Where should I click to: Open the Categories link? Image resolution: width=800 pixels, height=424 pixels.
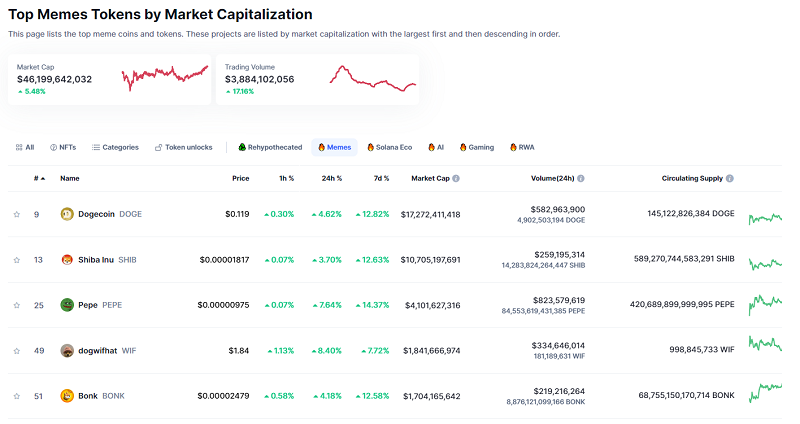tap(115, 147)
